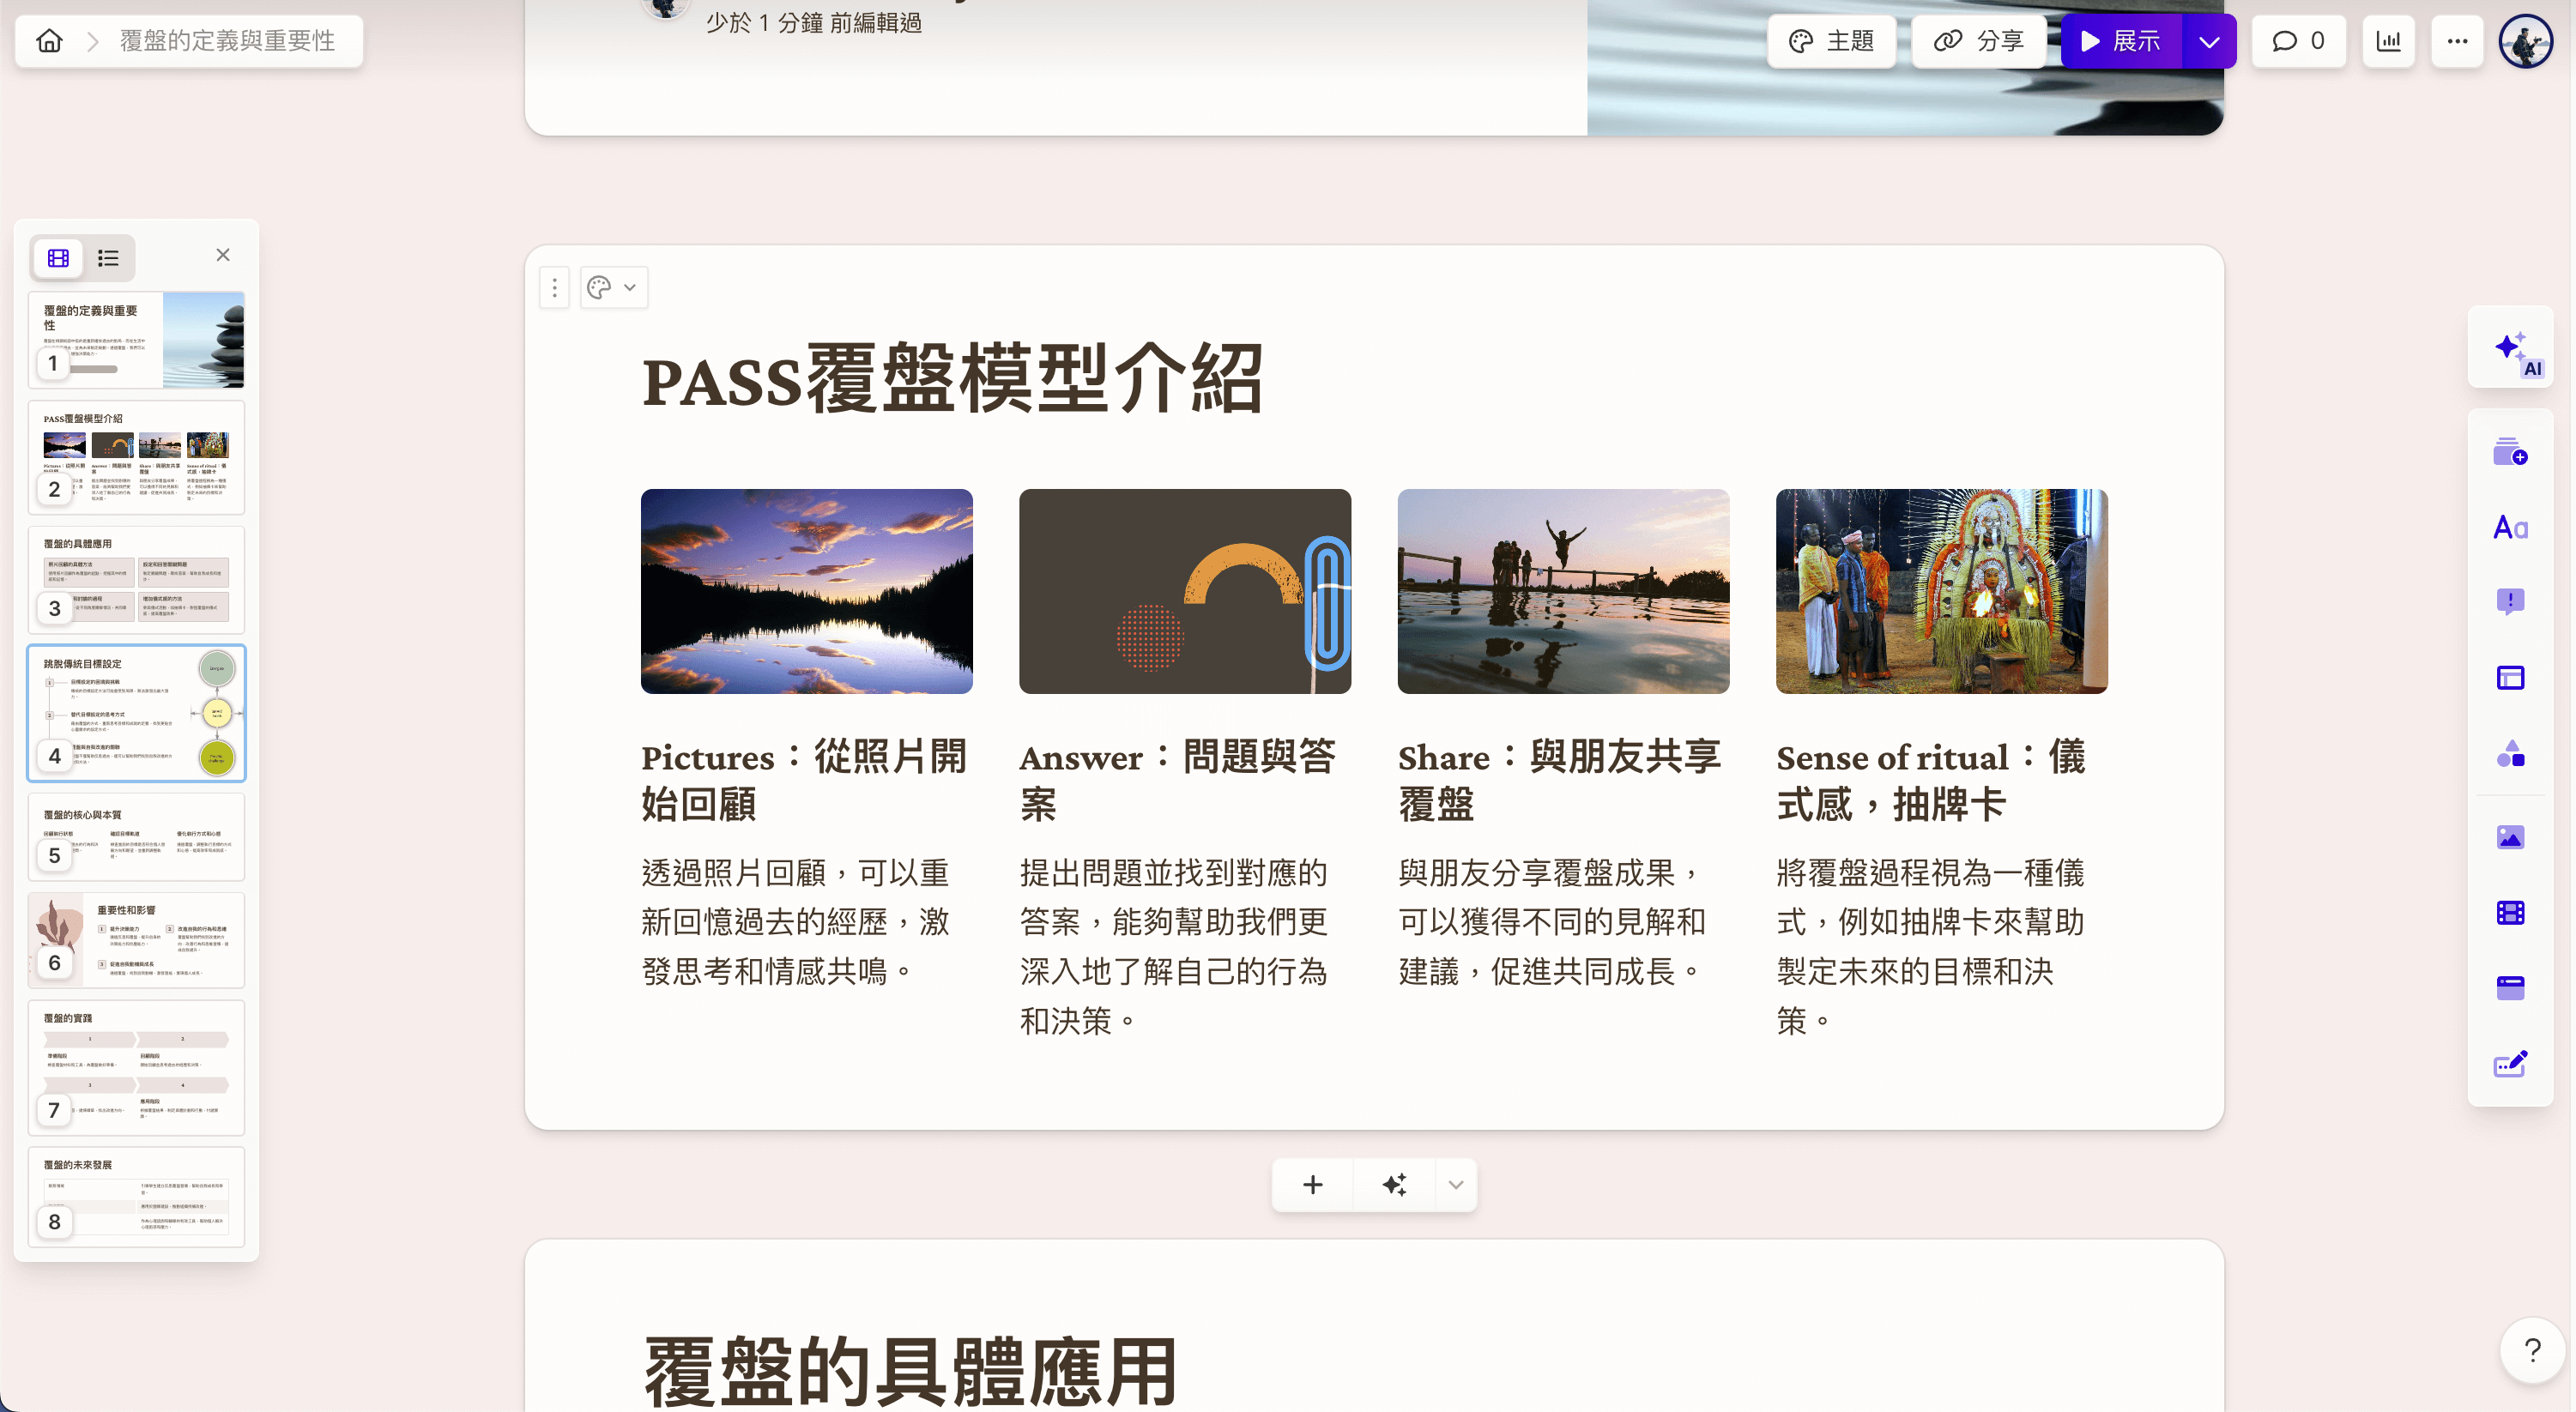This screenshot has height=1412, width=2576.
Task: Click the card templates icon in sidebar
Action: tap(2511, 452)
